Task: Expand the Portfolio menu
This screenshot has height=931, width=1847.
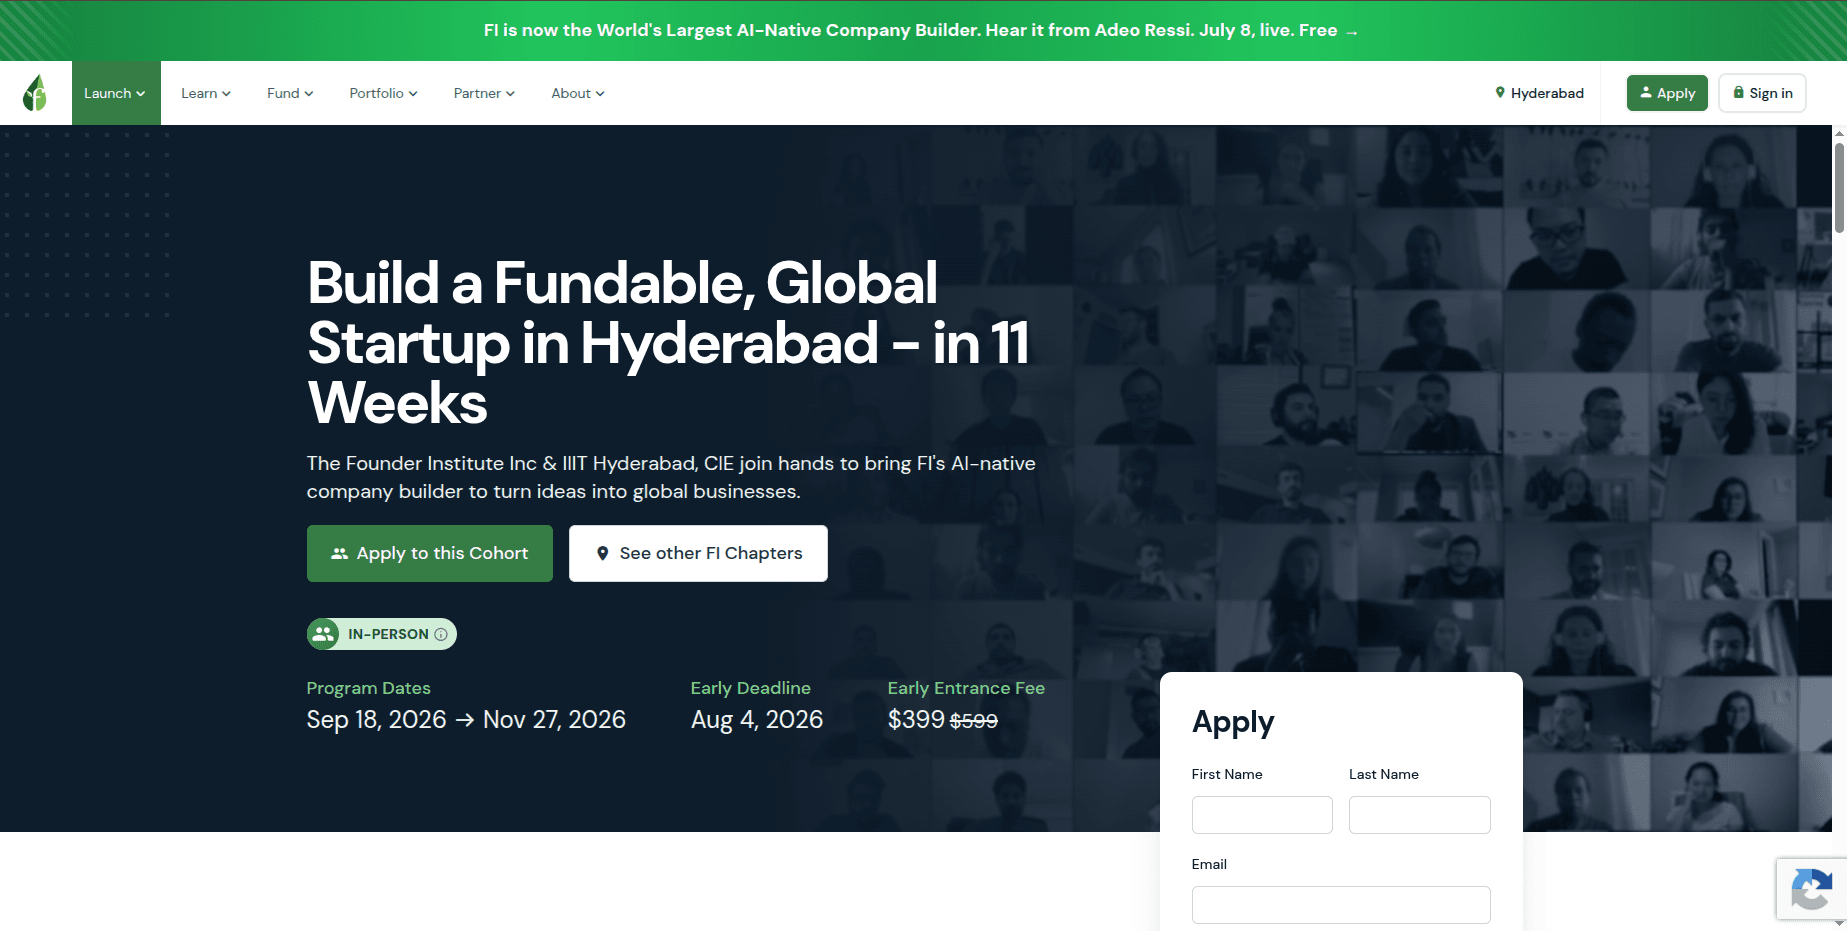Action: pos(383,93)
